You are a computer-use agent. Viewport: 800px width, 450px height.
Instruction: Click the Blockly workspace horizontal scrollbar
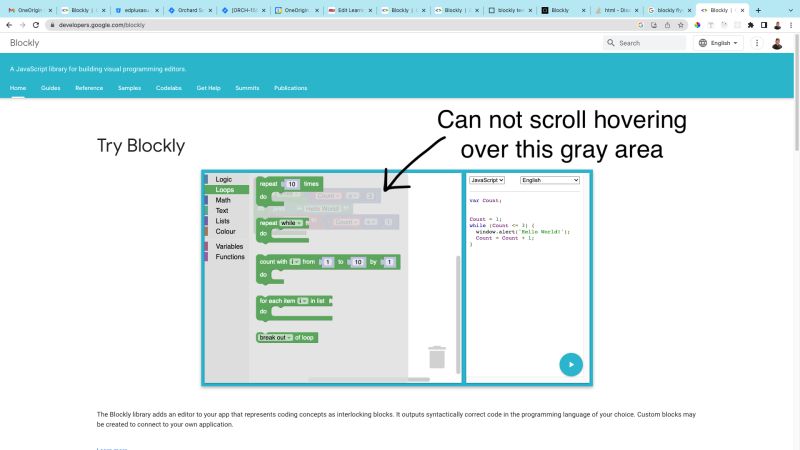pyautogui.click(x=368, y=379)
